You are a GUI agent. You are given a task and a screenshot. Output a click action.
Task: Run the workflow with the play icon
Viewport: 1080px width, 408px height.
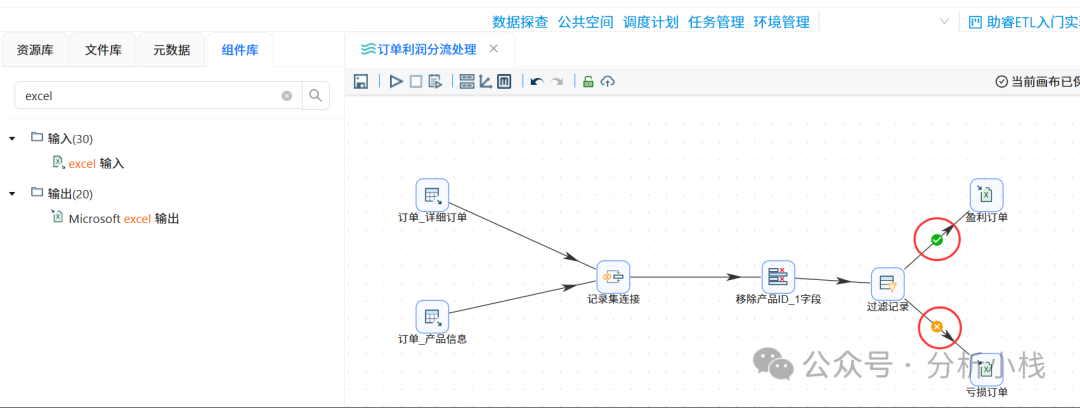pyautogui.click(x=396, y=82)
